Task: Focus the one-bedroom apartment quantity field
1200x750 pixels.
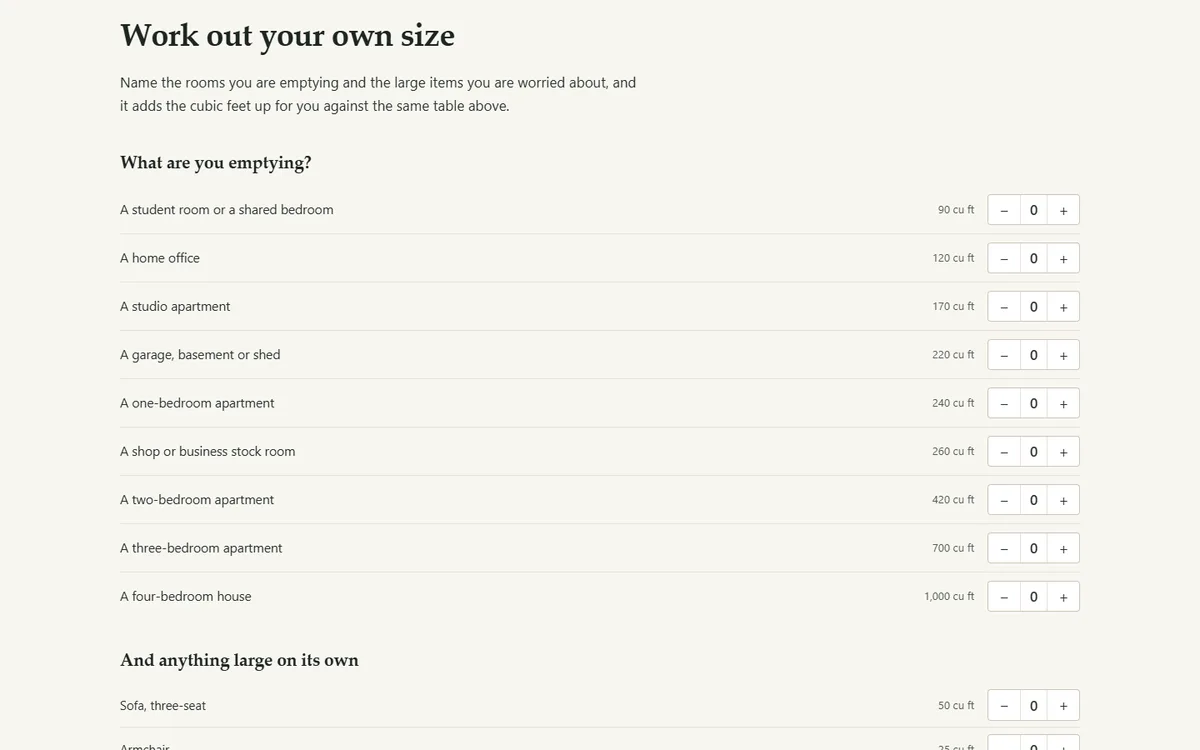Action: (x=1034, y=403)
